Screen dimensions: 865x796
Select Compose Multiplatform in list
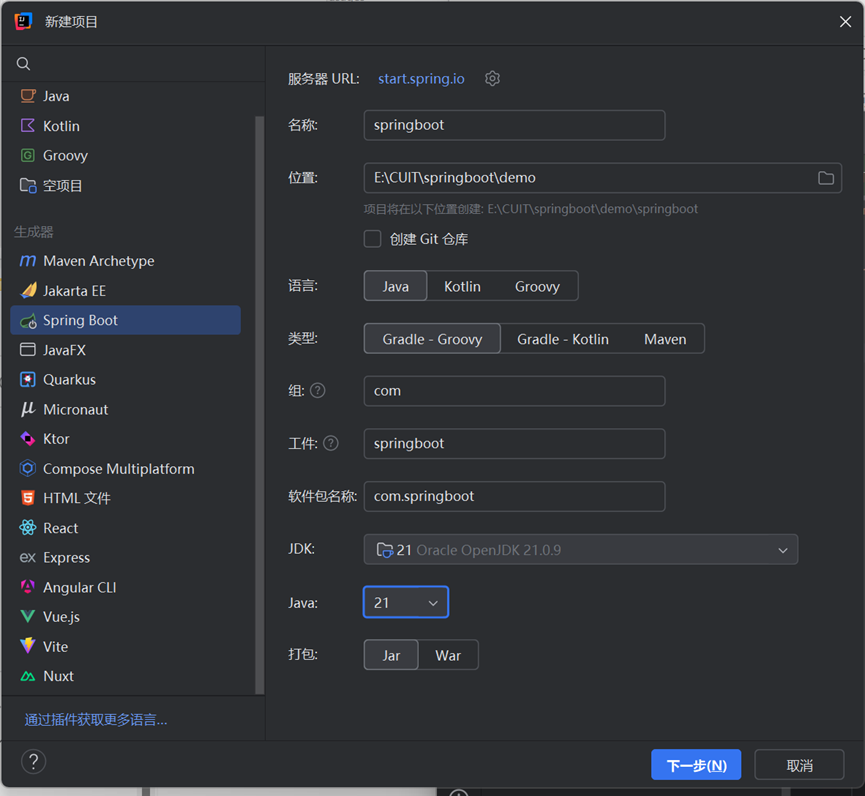click(x=126, y=469)
